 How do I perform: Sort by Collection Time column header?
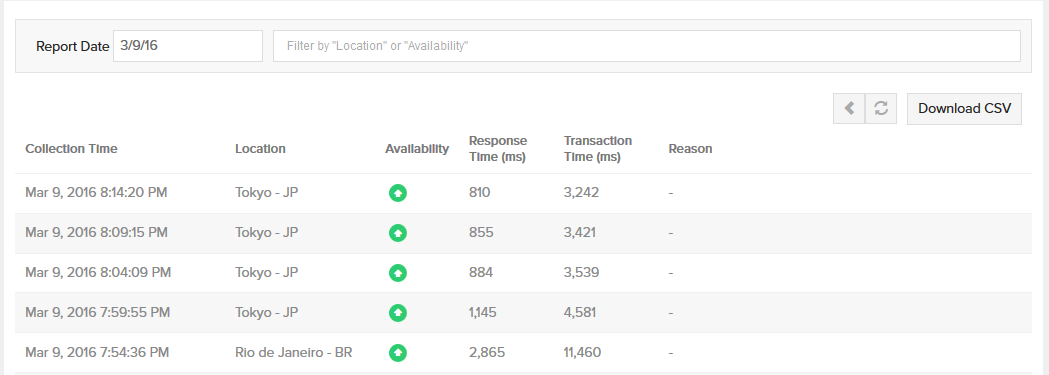click(x=72, y=149)
